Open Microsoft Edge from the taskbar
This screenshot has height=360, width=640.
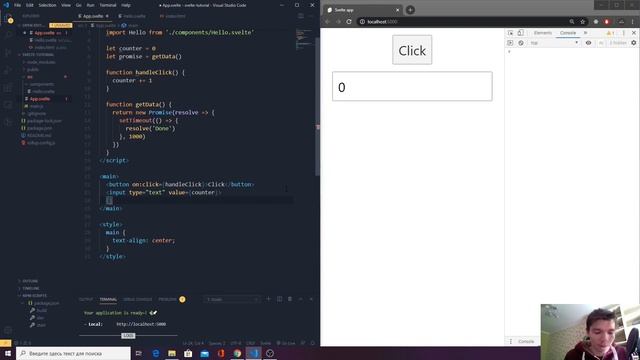pos(156,353)
